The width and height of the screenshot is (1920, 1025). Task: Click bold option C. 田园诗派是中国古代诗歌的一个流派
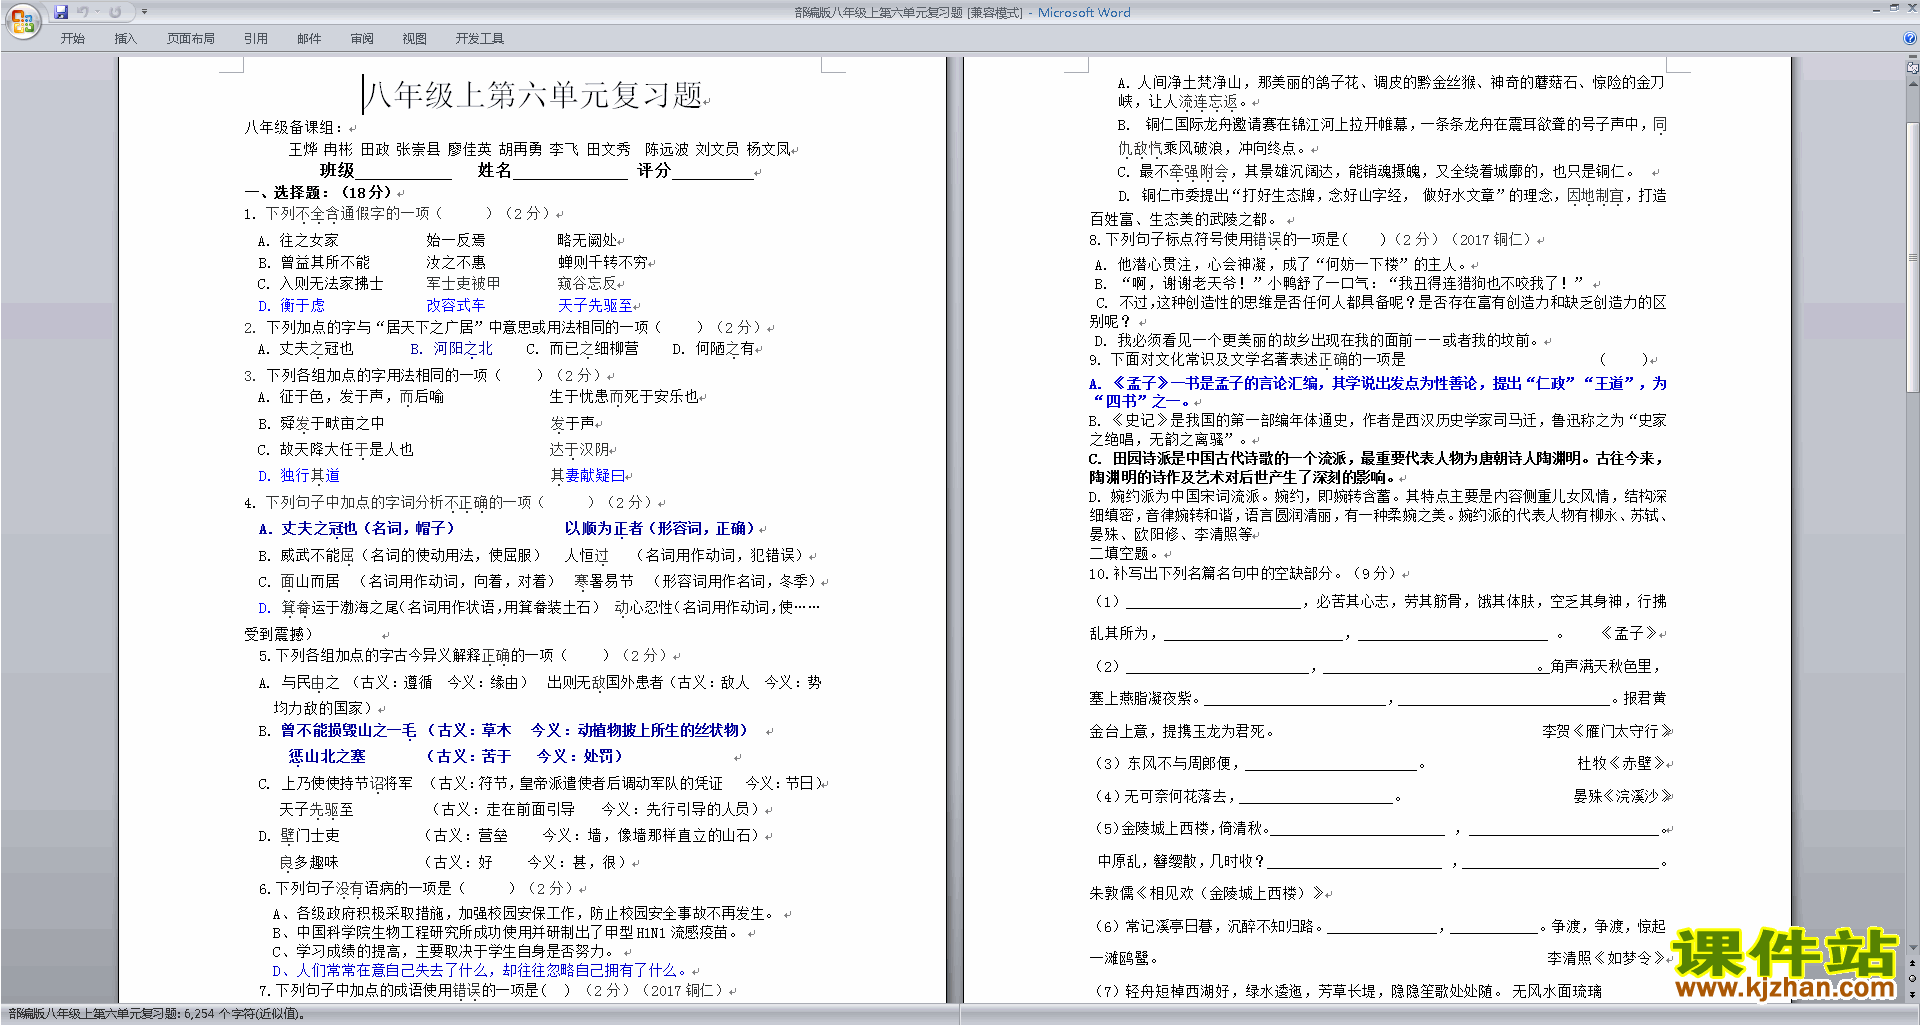pyautogui.click(x=1377, y=467)
